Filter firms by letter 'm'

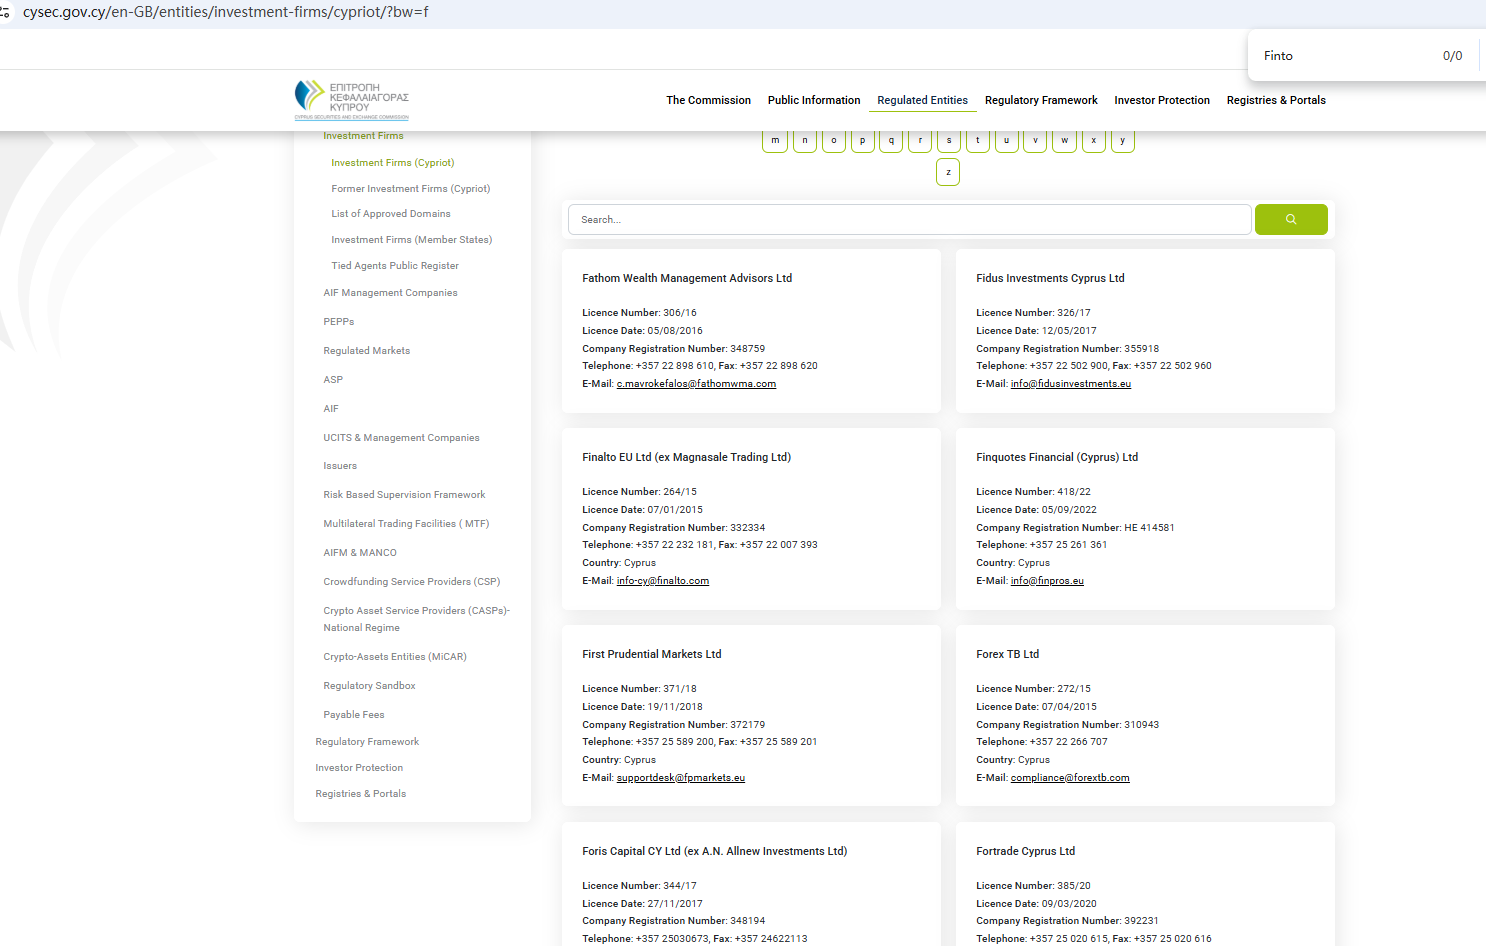[x=775, y=141]
